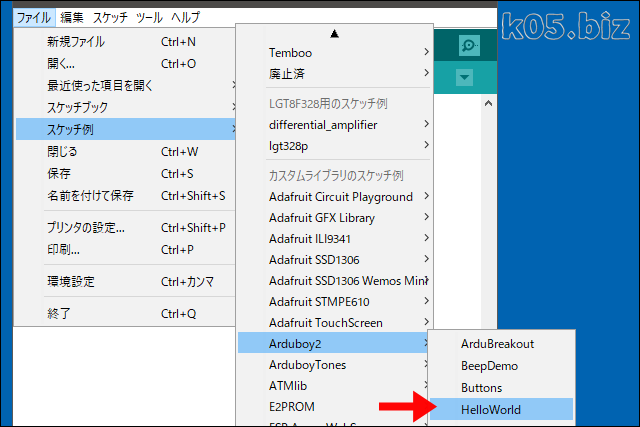Open the ツール menu

149,18
